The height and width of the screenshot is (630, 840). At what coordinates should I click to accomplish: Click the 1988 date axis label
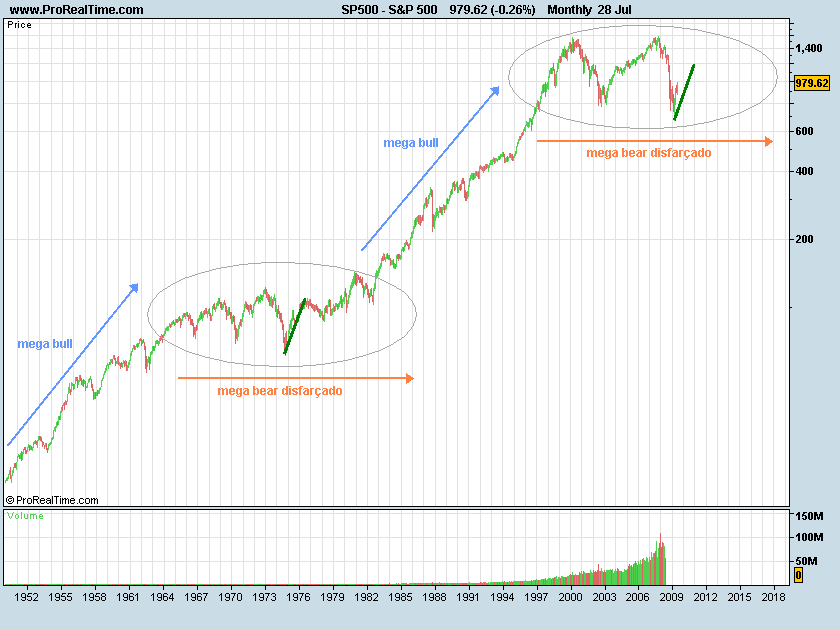point(434,597)
